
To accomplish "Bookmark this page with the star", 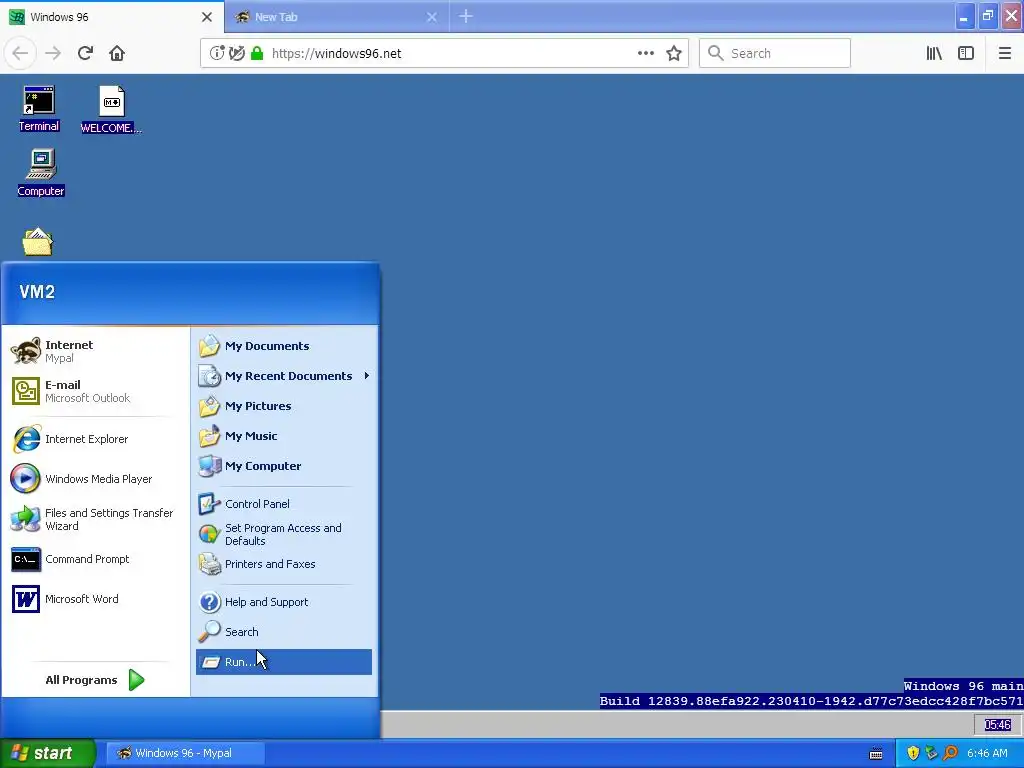I will (674, 53).
